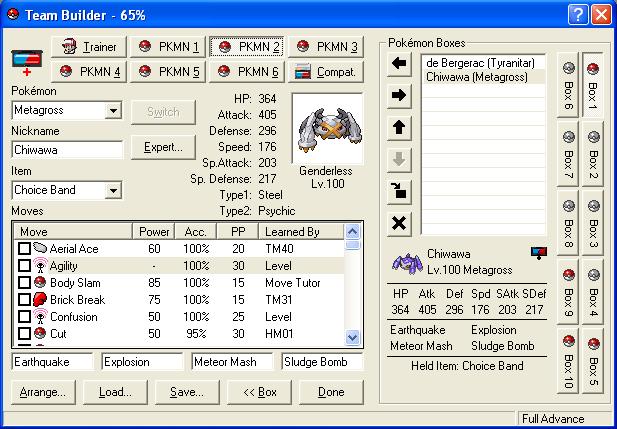Select Box 9 tab

point(568,292)
